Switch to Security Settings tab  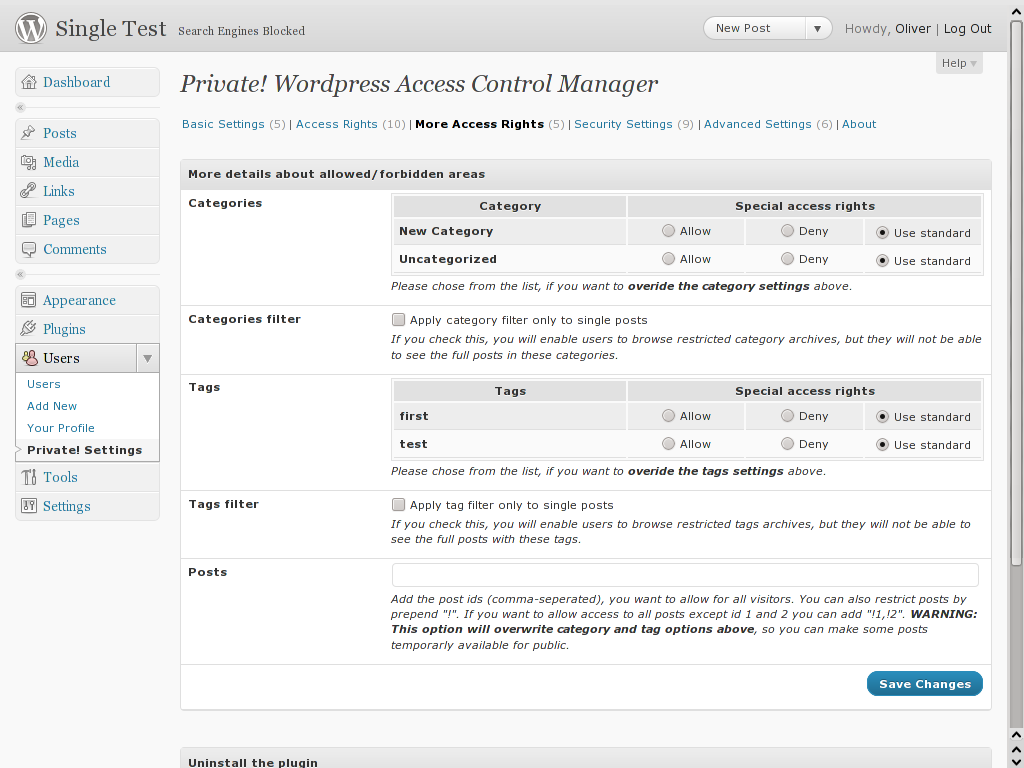click(x=623, y=124)
